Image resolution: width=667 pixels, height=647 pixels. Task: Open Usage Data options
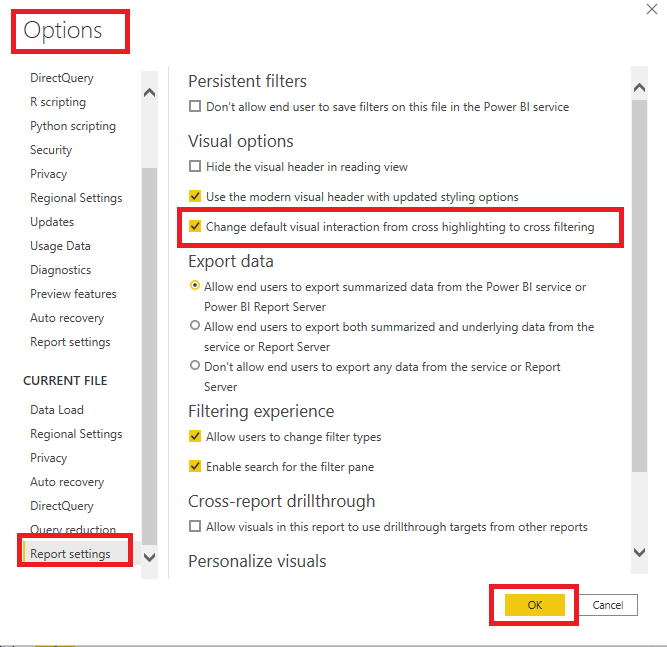60,246
